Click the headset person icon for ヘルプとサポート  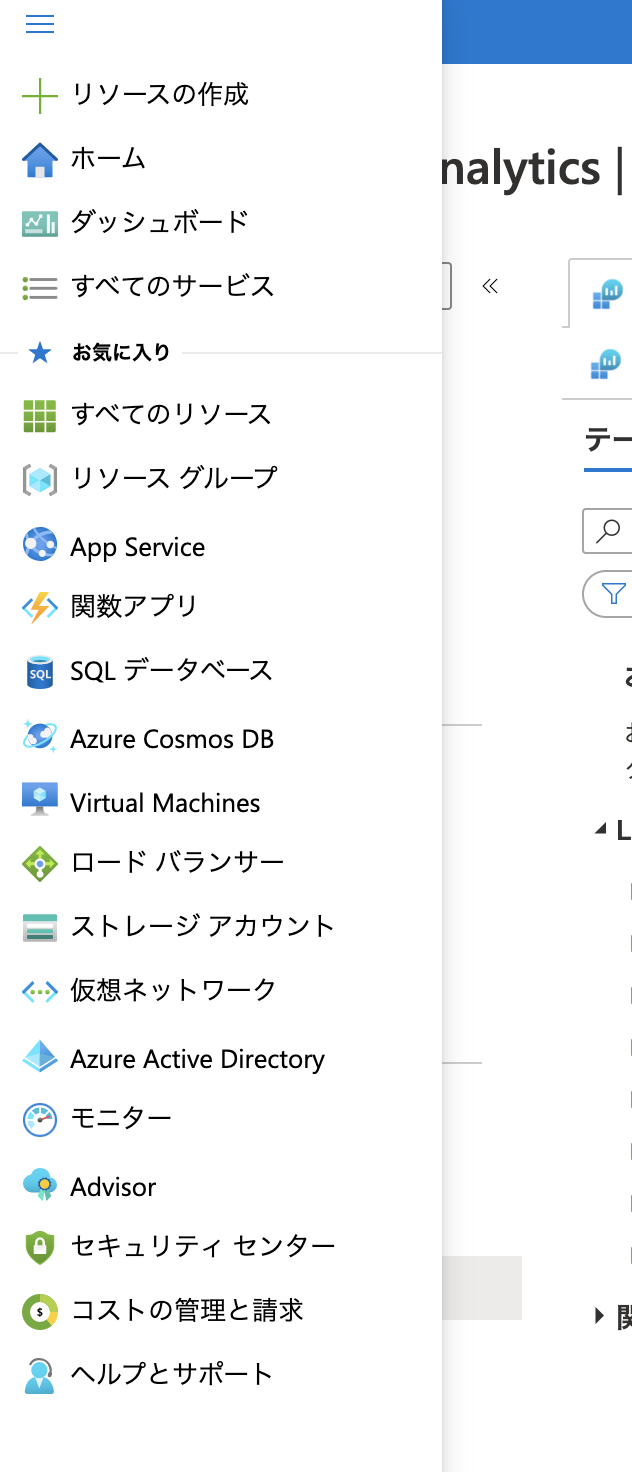40,1375
